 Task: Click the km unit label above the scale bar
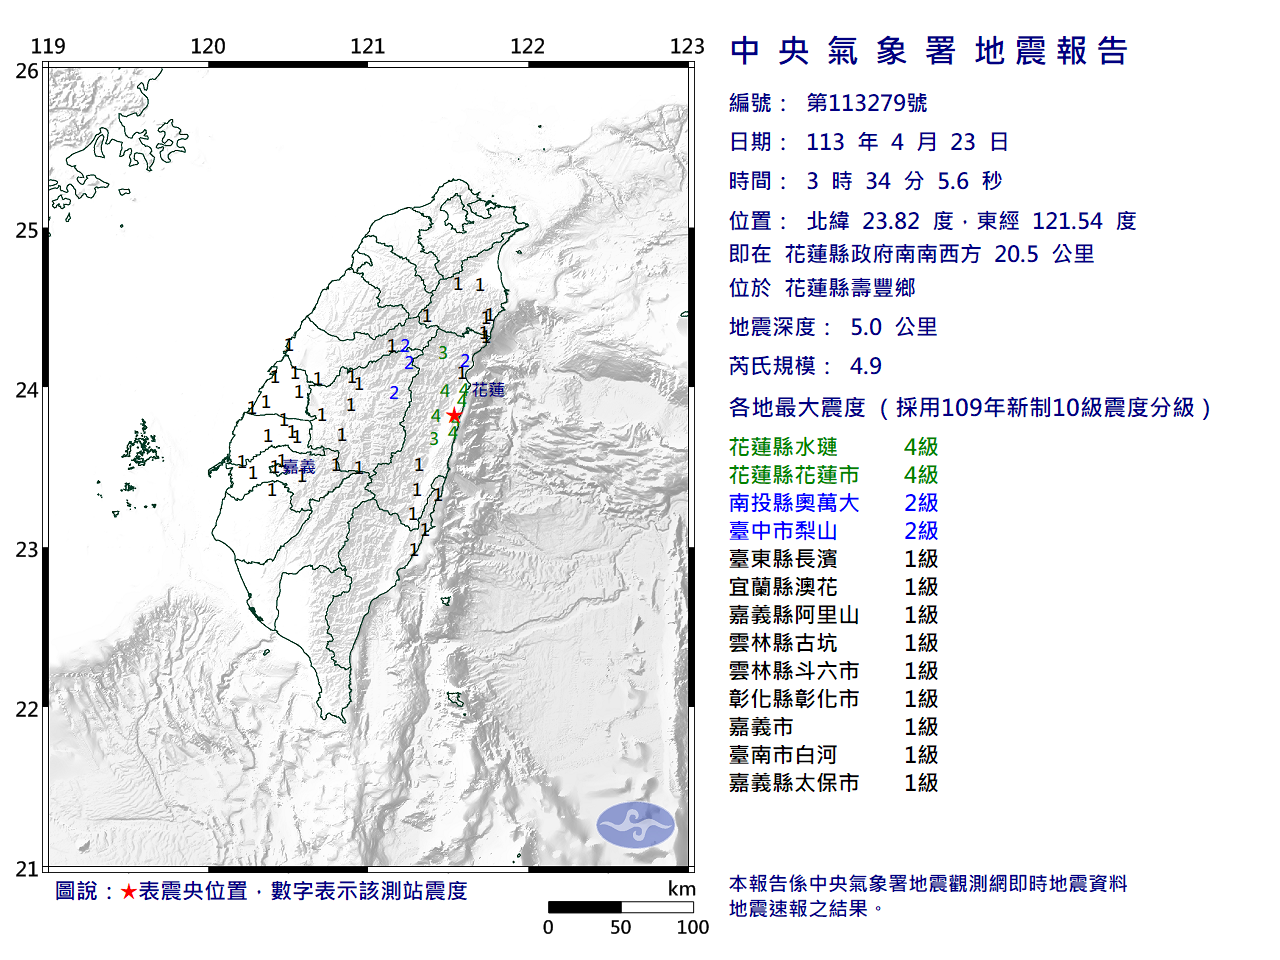coord(682,889)
